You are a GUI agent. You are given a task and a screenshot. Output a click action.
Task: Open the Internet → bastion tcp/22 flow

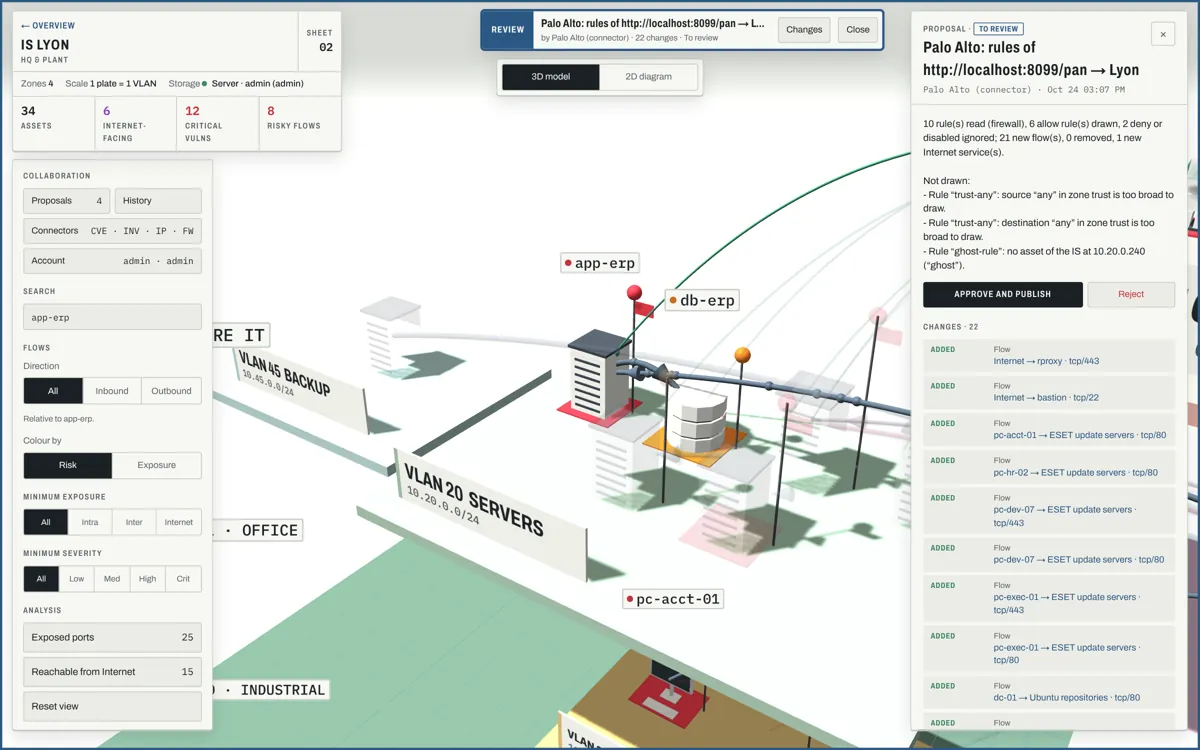pyautogui.click(x=1049, y=392)
